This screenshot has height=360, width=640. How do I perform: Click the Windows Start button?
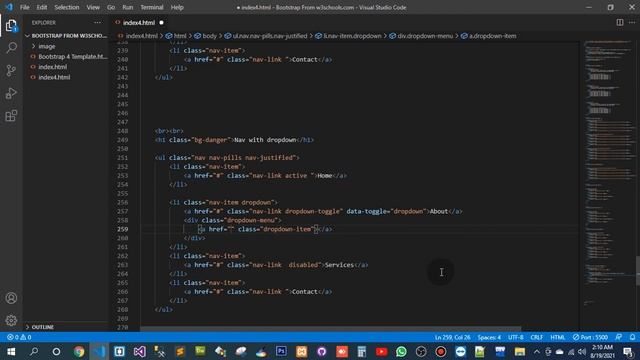11,351
